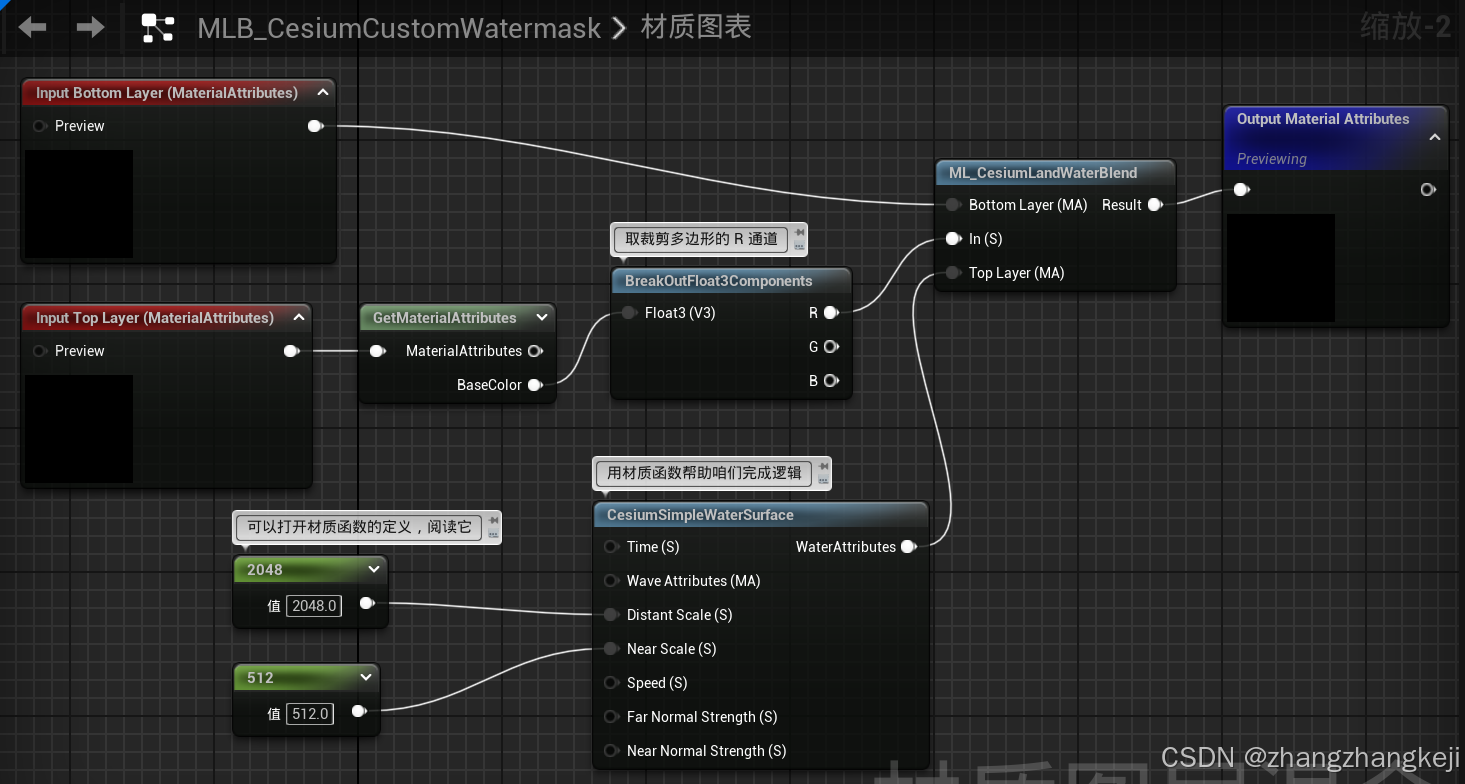This screenshot has width=1465, height=784.
Task: Click the 可以打开材质函数的定义，阅读它 comment bubble
Action: tap(367, 527)
